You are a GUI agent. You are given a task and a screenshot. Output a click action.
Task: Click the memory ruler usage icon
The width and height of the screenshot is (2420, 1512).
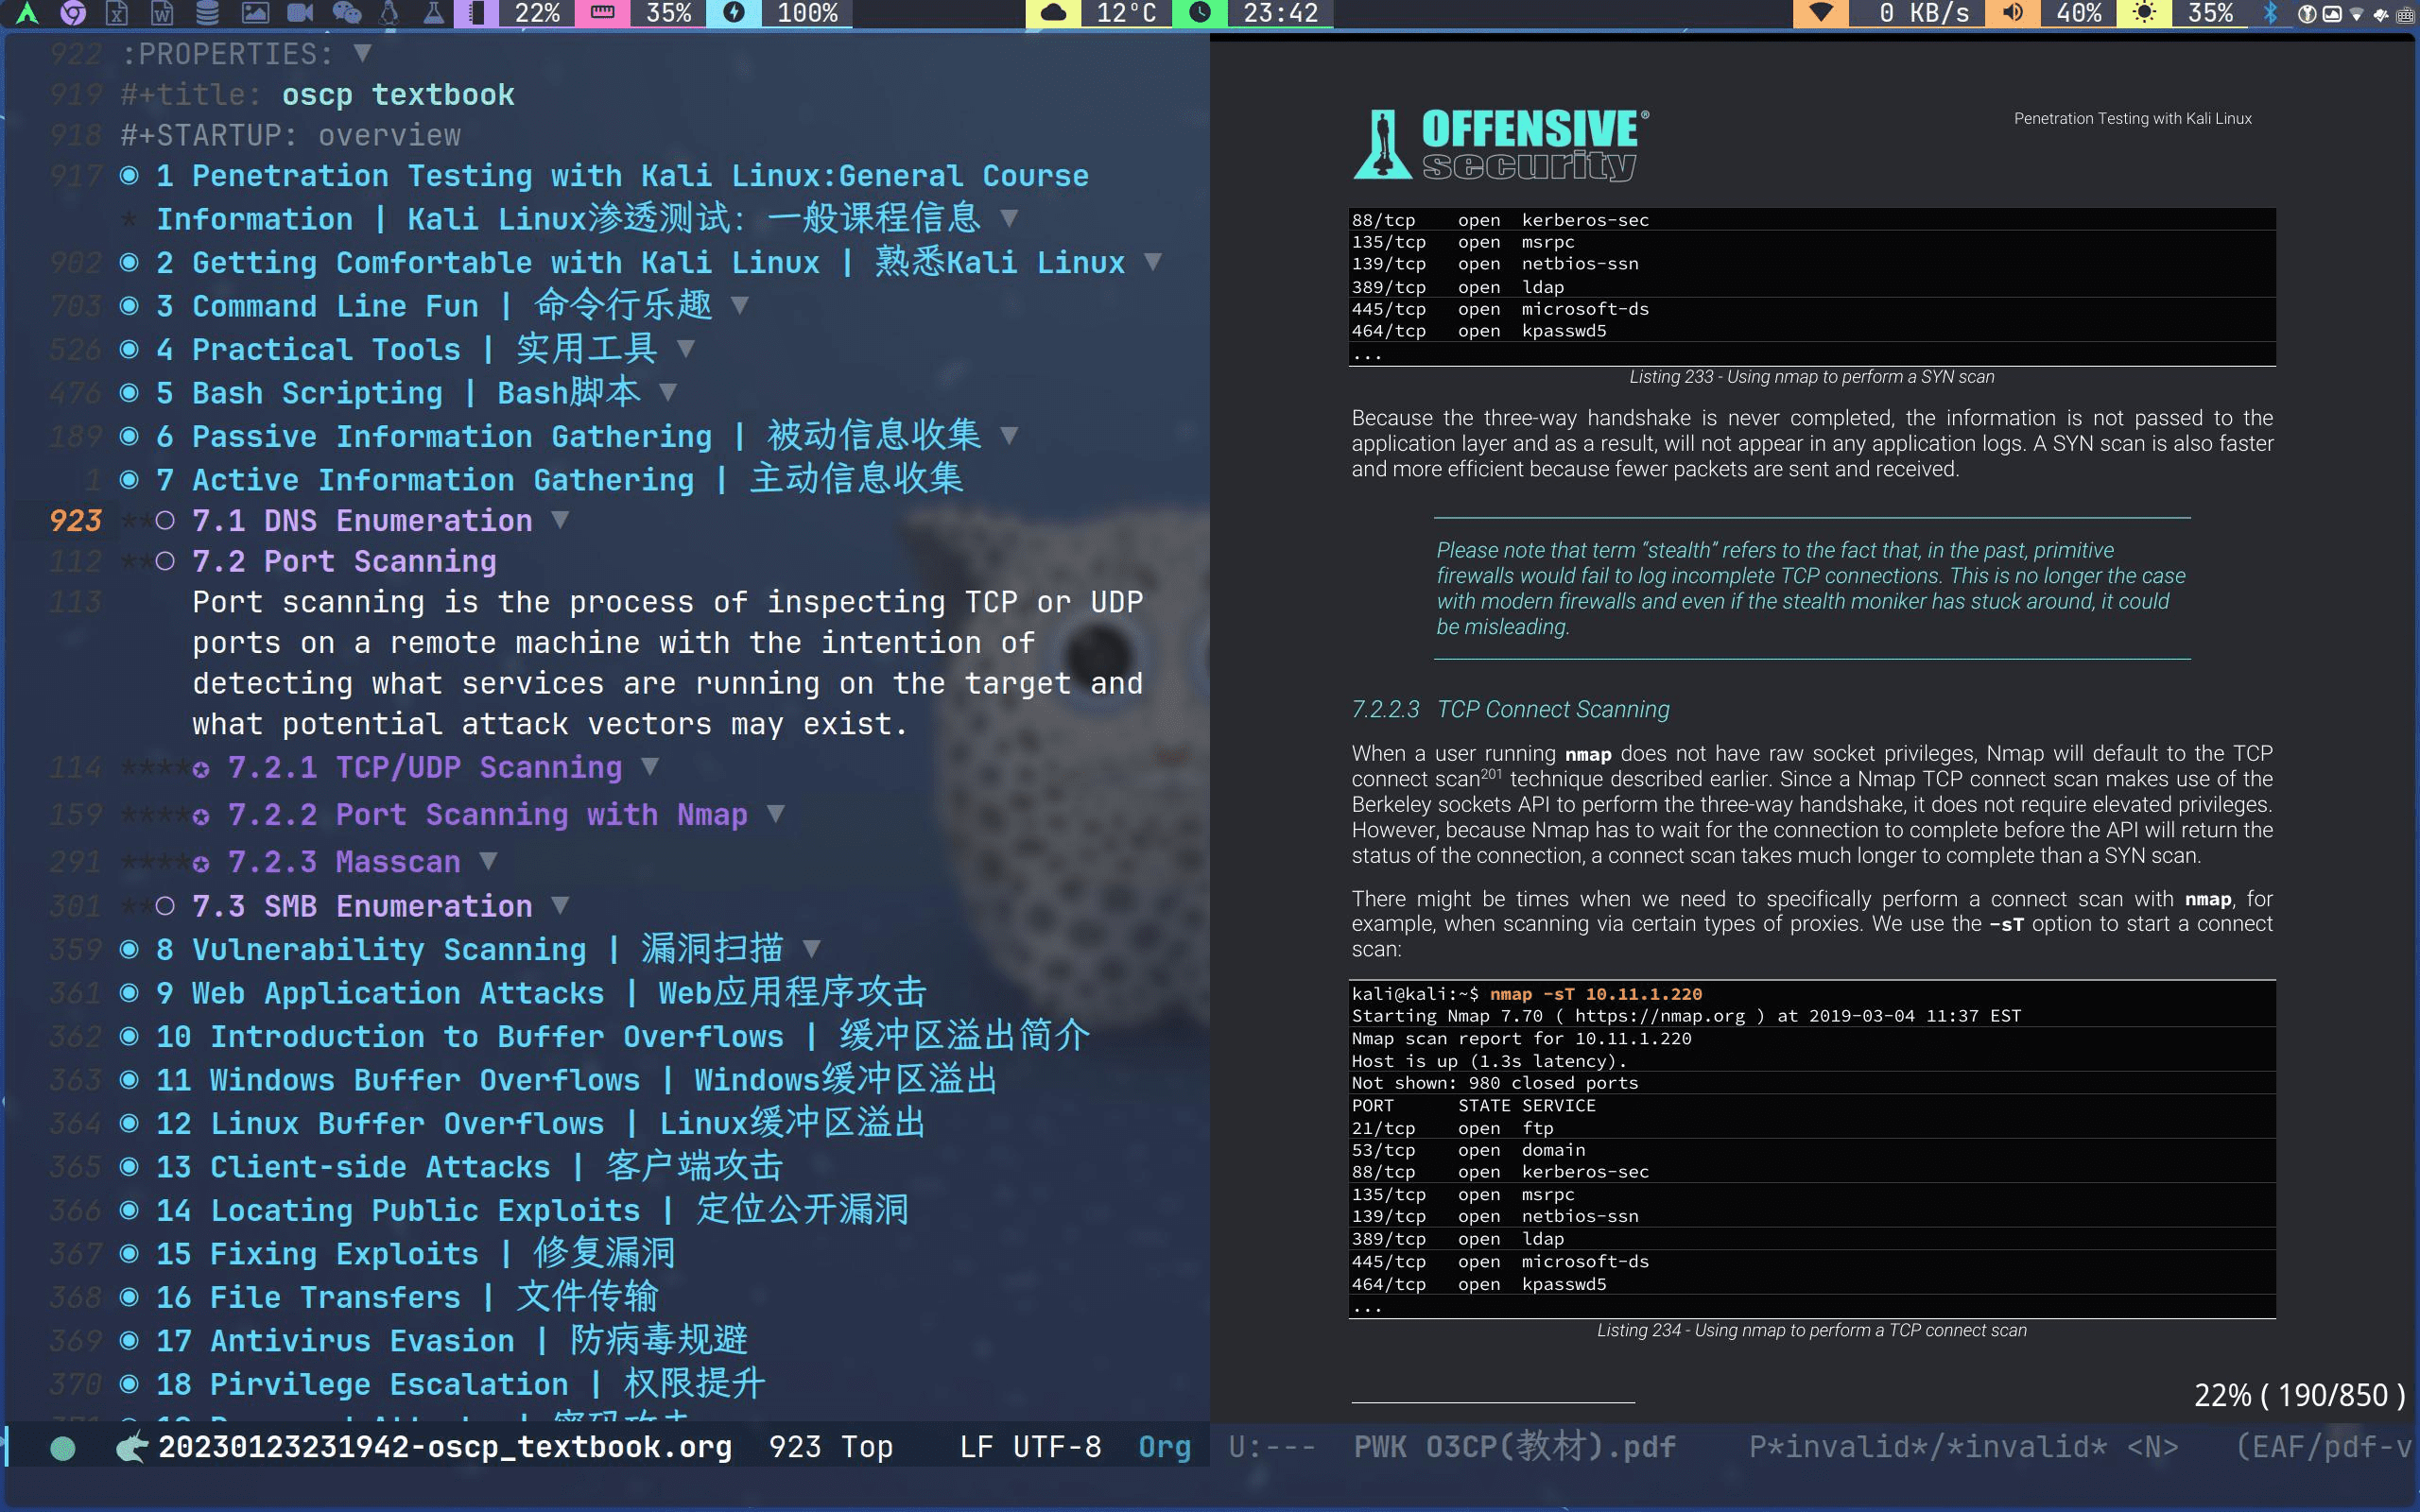pos(603,13)
